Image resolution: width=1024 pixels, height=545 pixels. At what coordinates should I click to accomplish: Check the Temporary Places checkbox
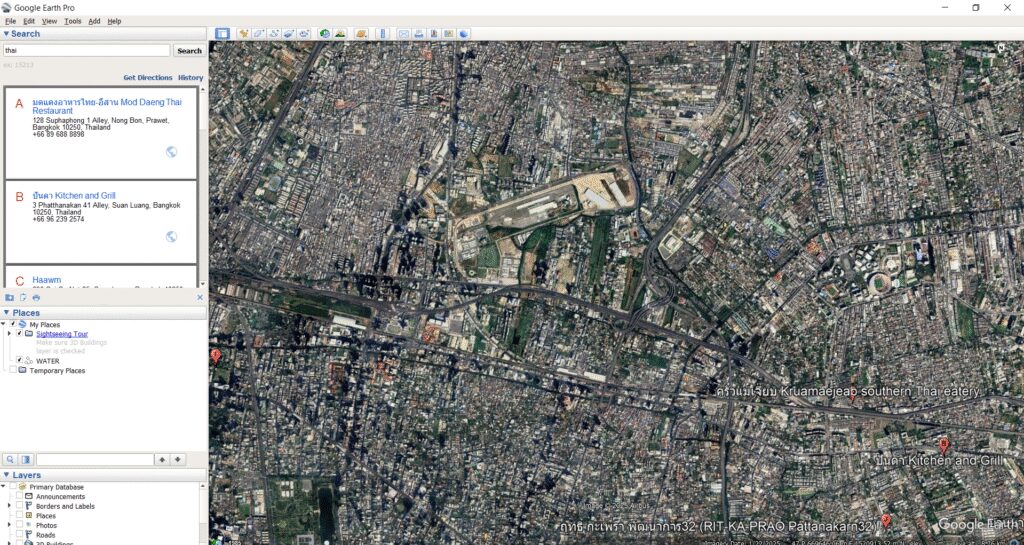click(x=13, y=370)
